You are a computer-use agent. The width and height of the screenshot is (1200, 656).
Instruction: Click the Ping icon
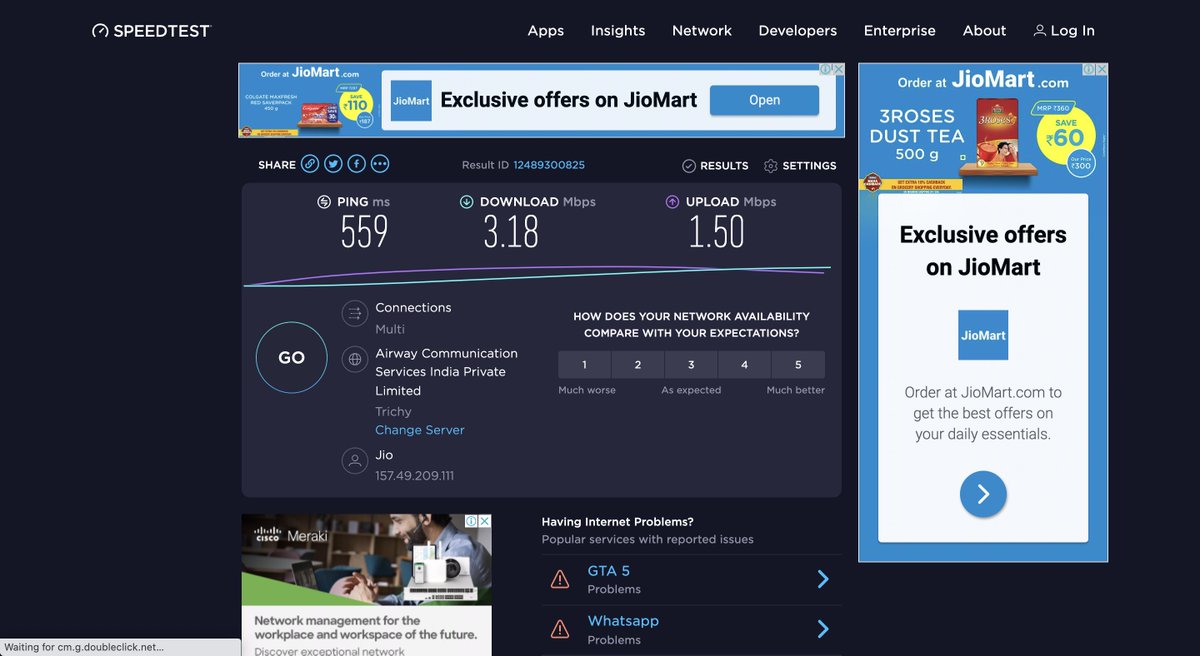click(x=324, y=202)
